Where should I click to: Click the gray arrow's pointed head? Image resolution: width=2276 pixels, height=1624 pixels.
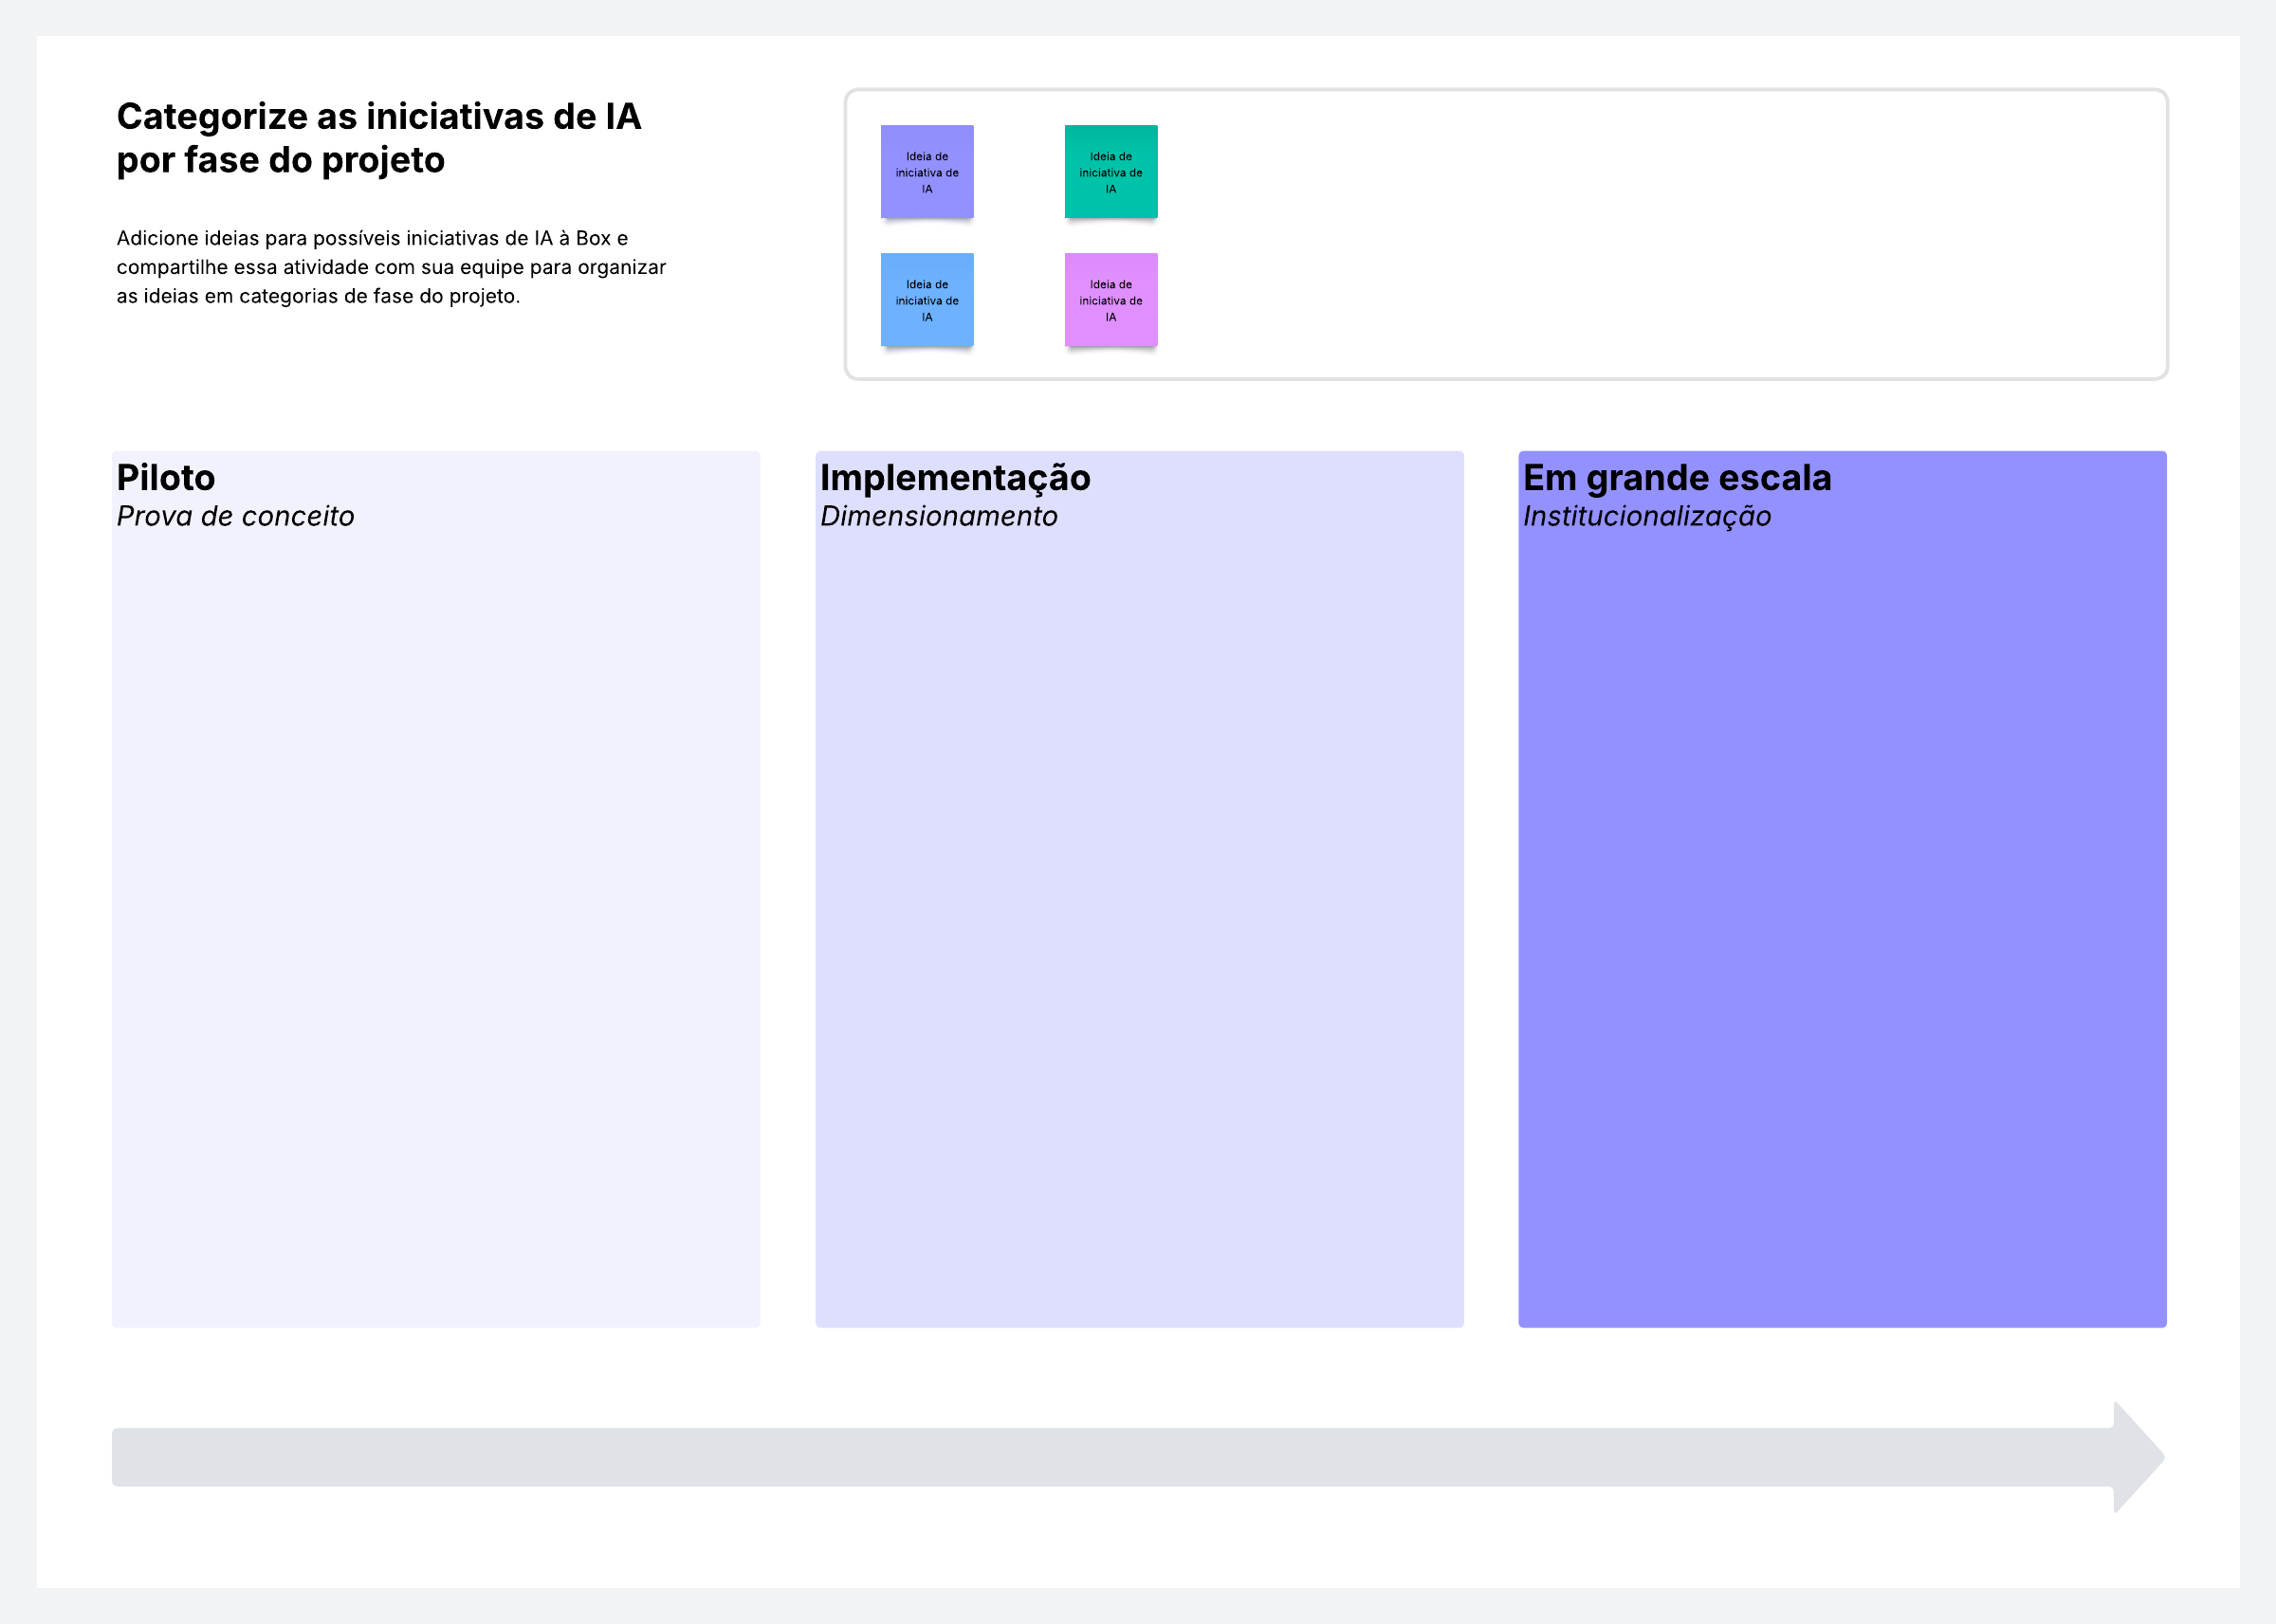point(2138,1457)
